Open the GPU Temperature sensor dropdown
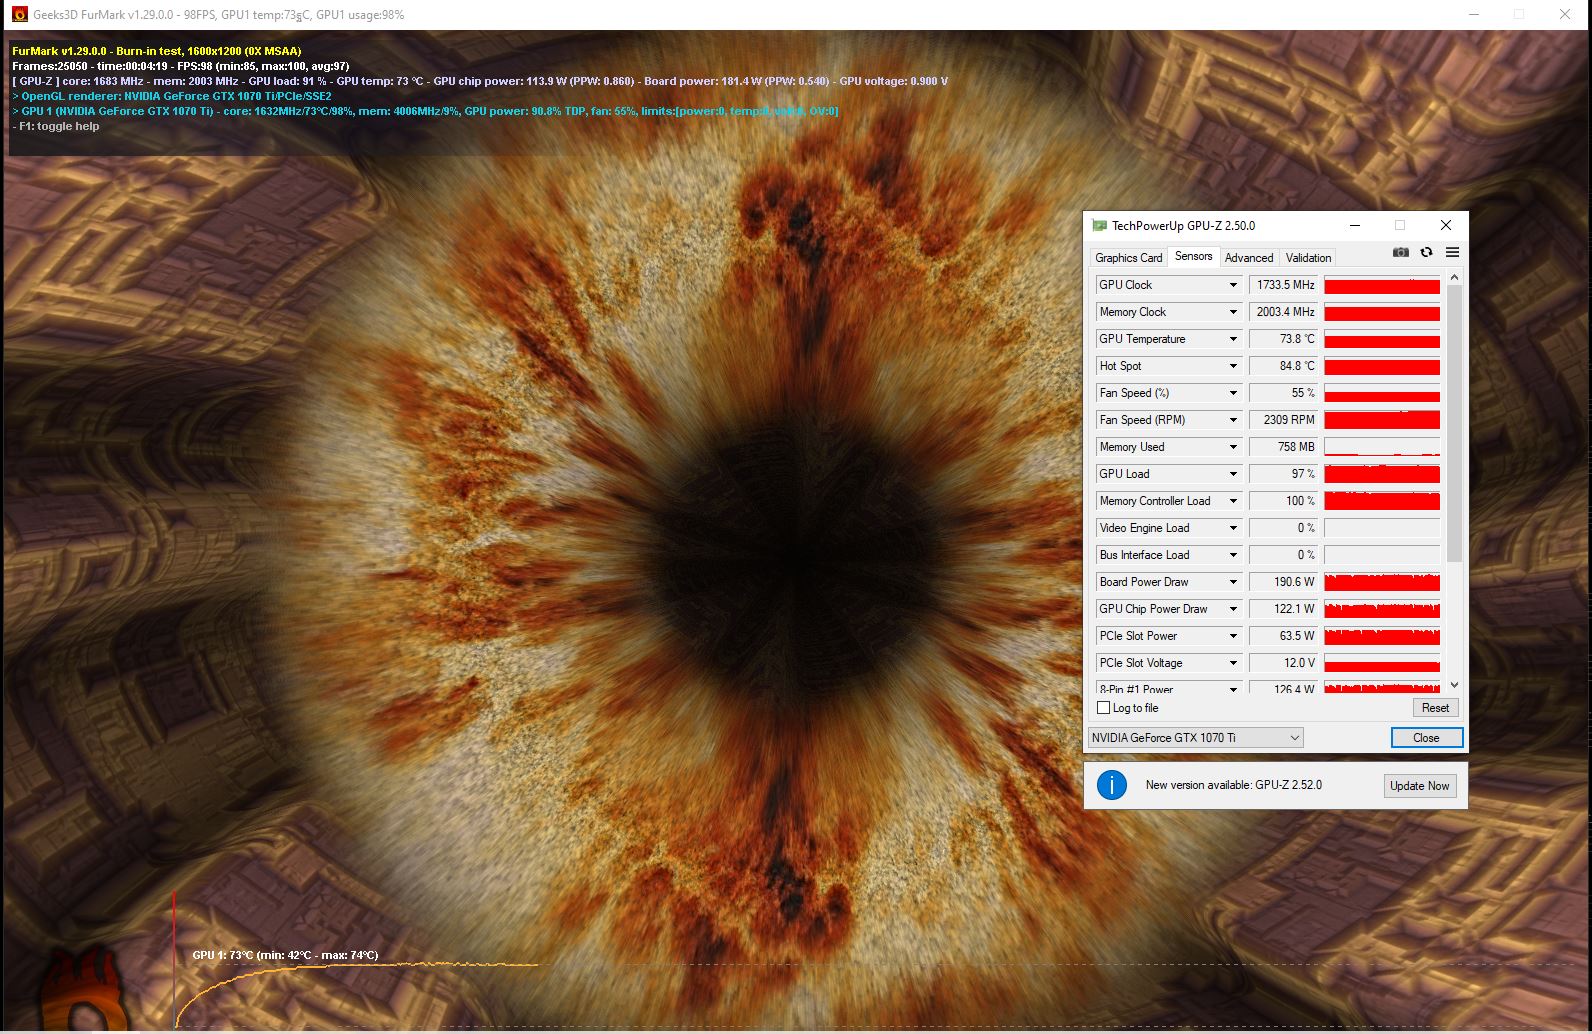This screenshot has width=1592, height=1034. click(1233, 339)
